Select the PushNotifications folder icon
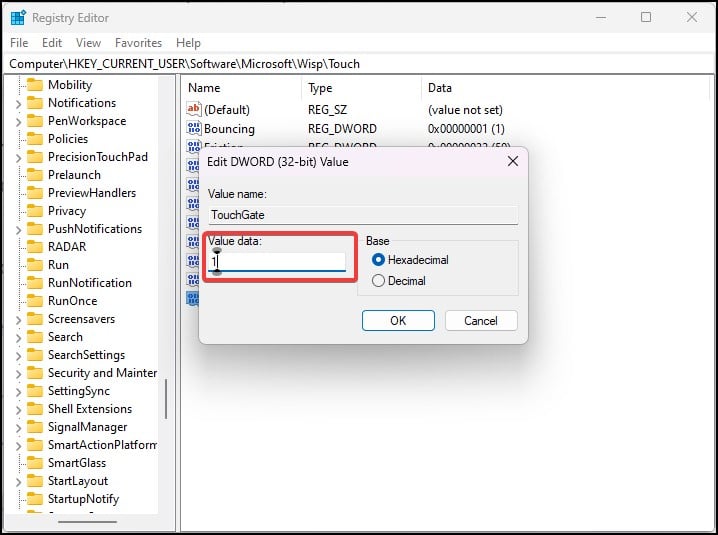Screen dimensions: 718x535 (35, 229)
